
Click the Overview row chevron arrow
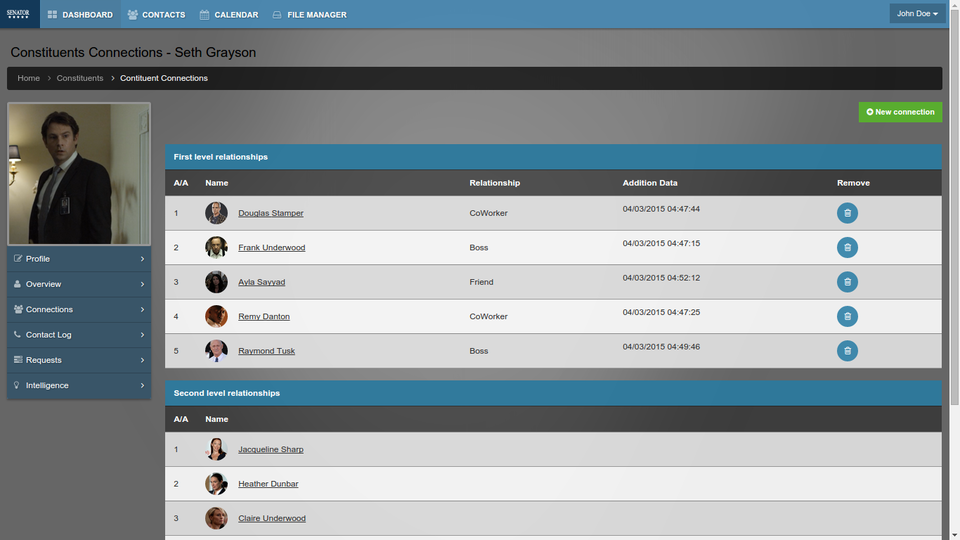(142, 284)
